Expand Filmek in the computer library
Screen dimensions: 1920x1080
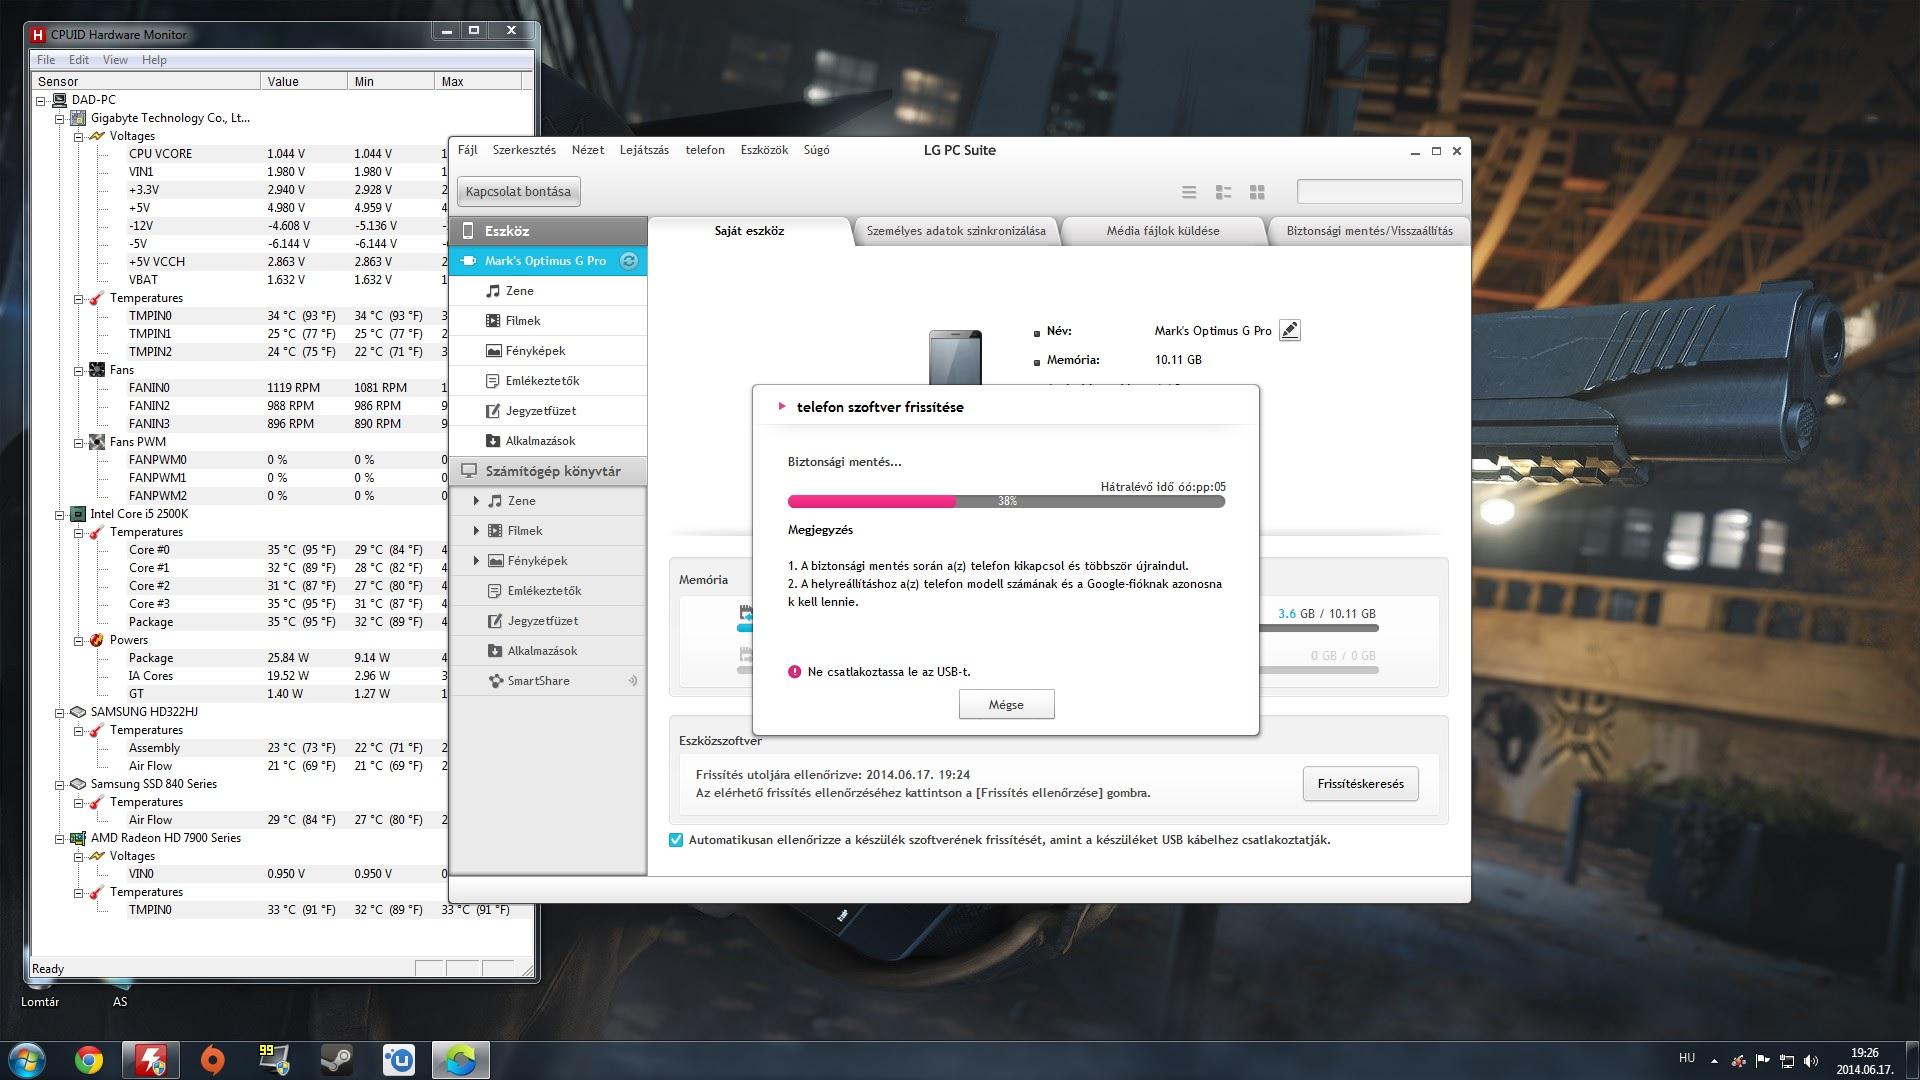click(476, 531)
